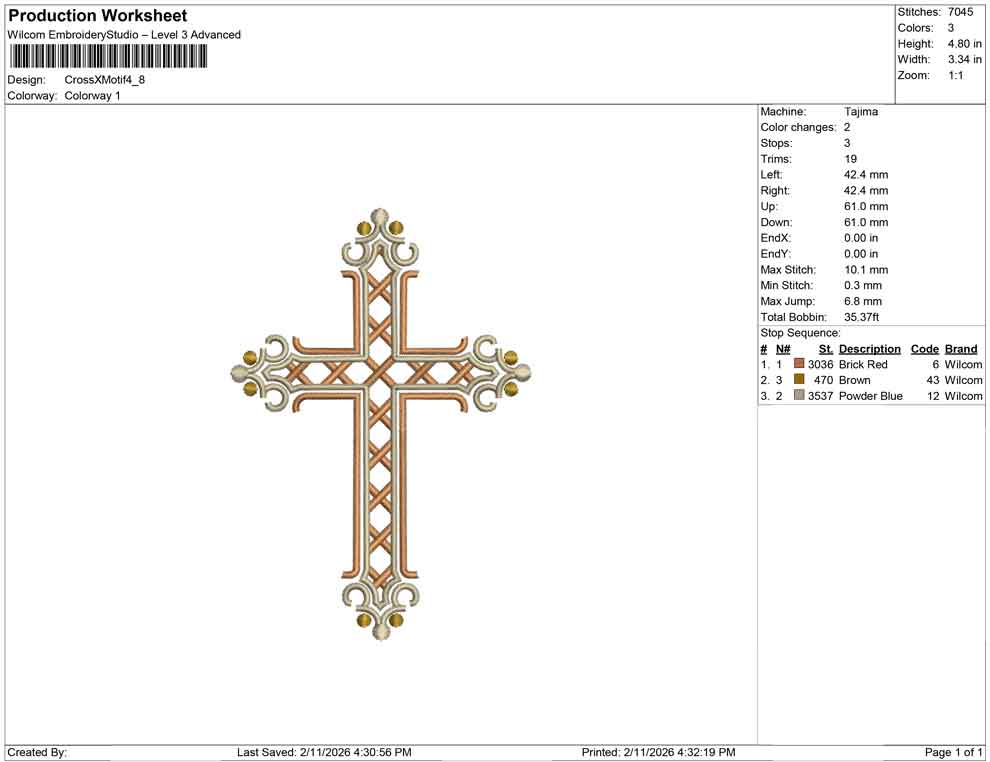Sort by the Description column header
The height and width of the screenshot is (762, 990).
tap(868, 348)
